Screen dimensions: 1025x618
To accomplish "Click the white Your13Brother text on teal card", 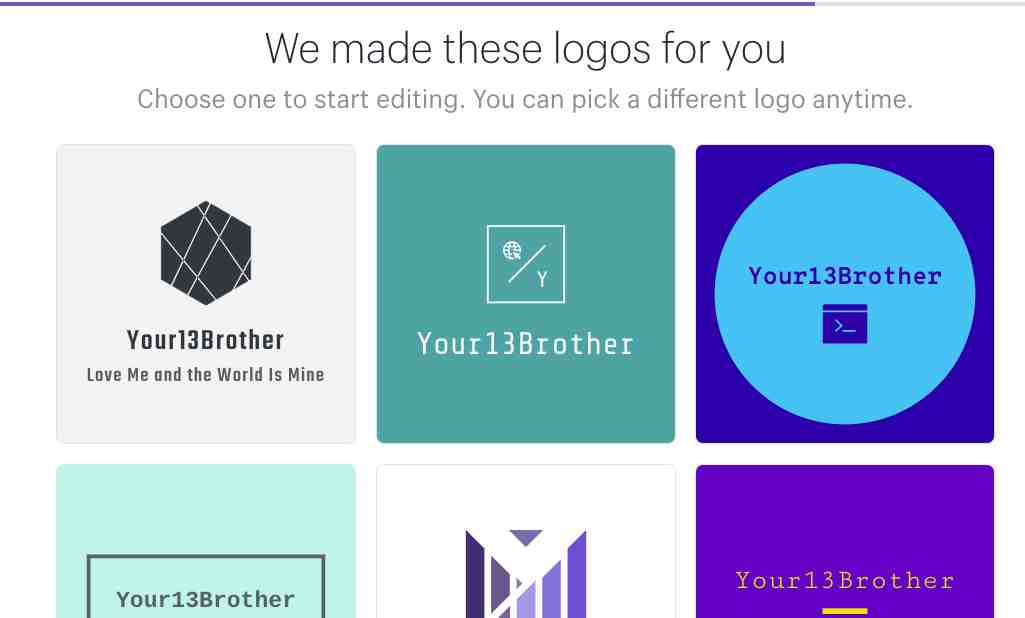I will click(x=526, y=344).
